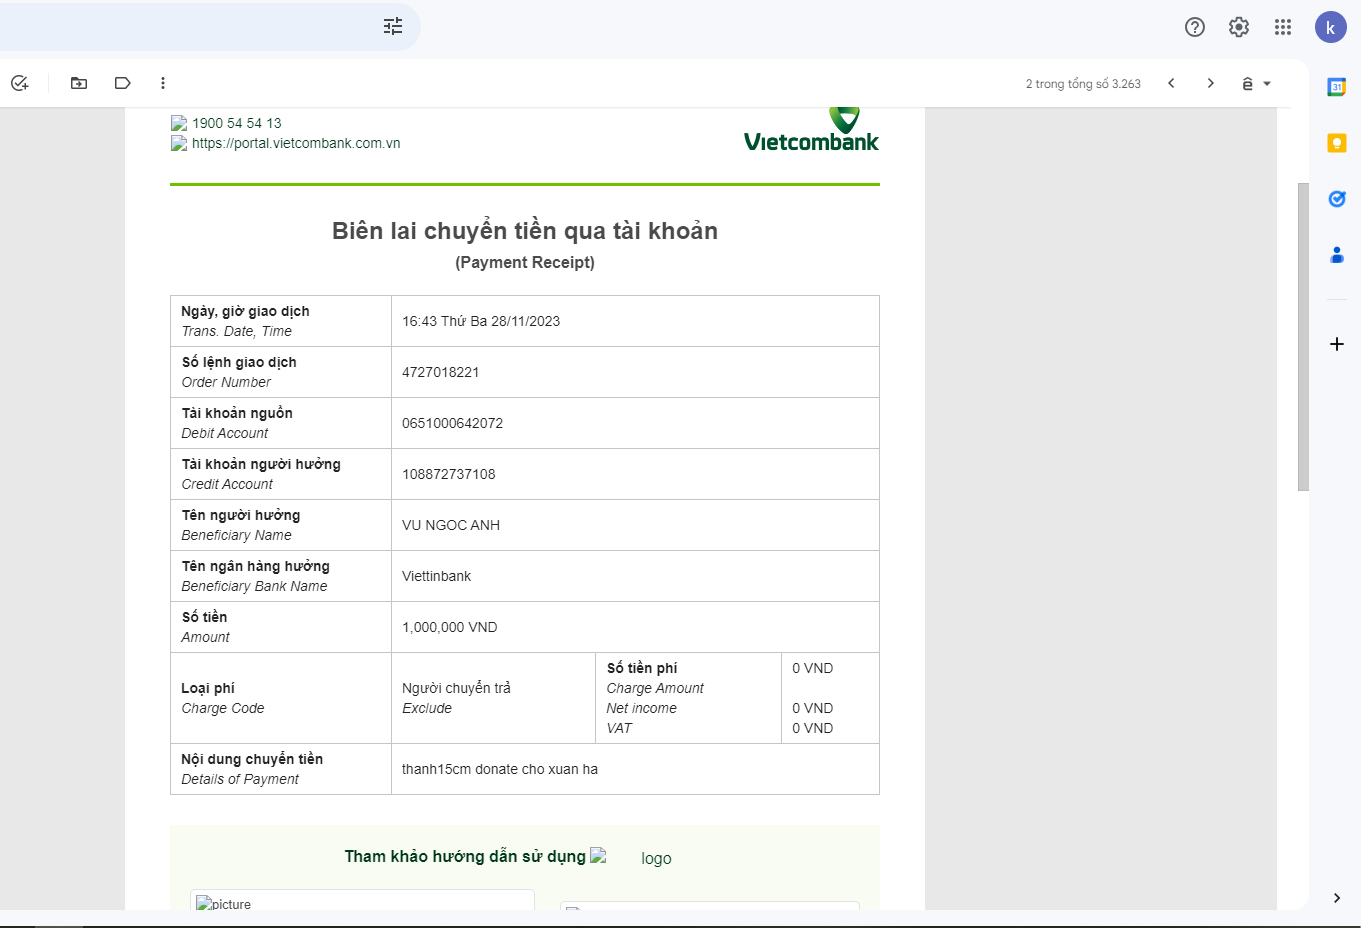Click Move to folder icon

point(79,83)
